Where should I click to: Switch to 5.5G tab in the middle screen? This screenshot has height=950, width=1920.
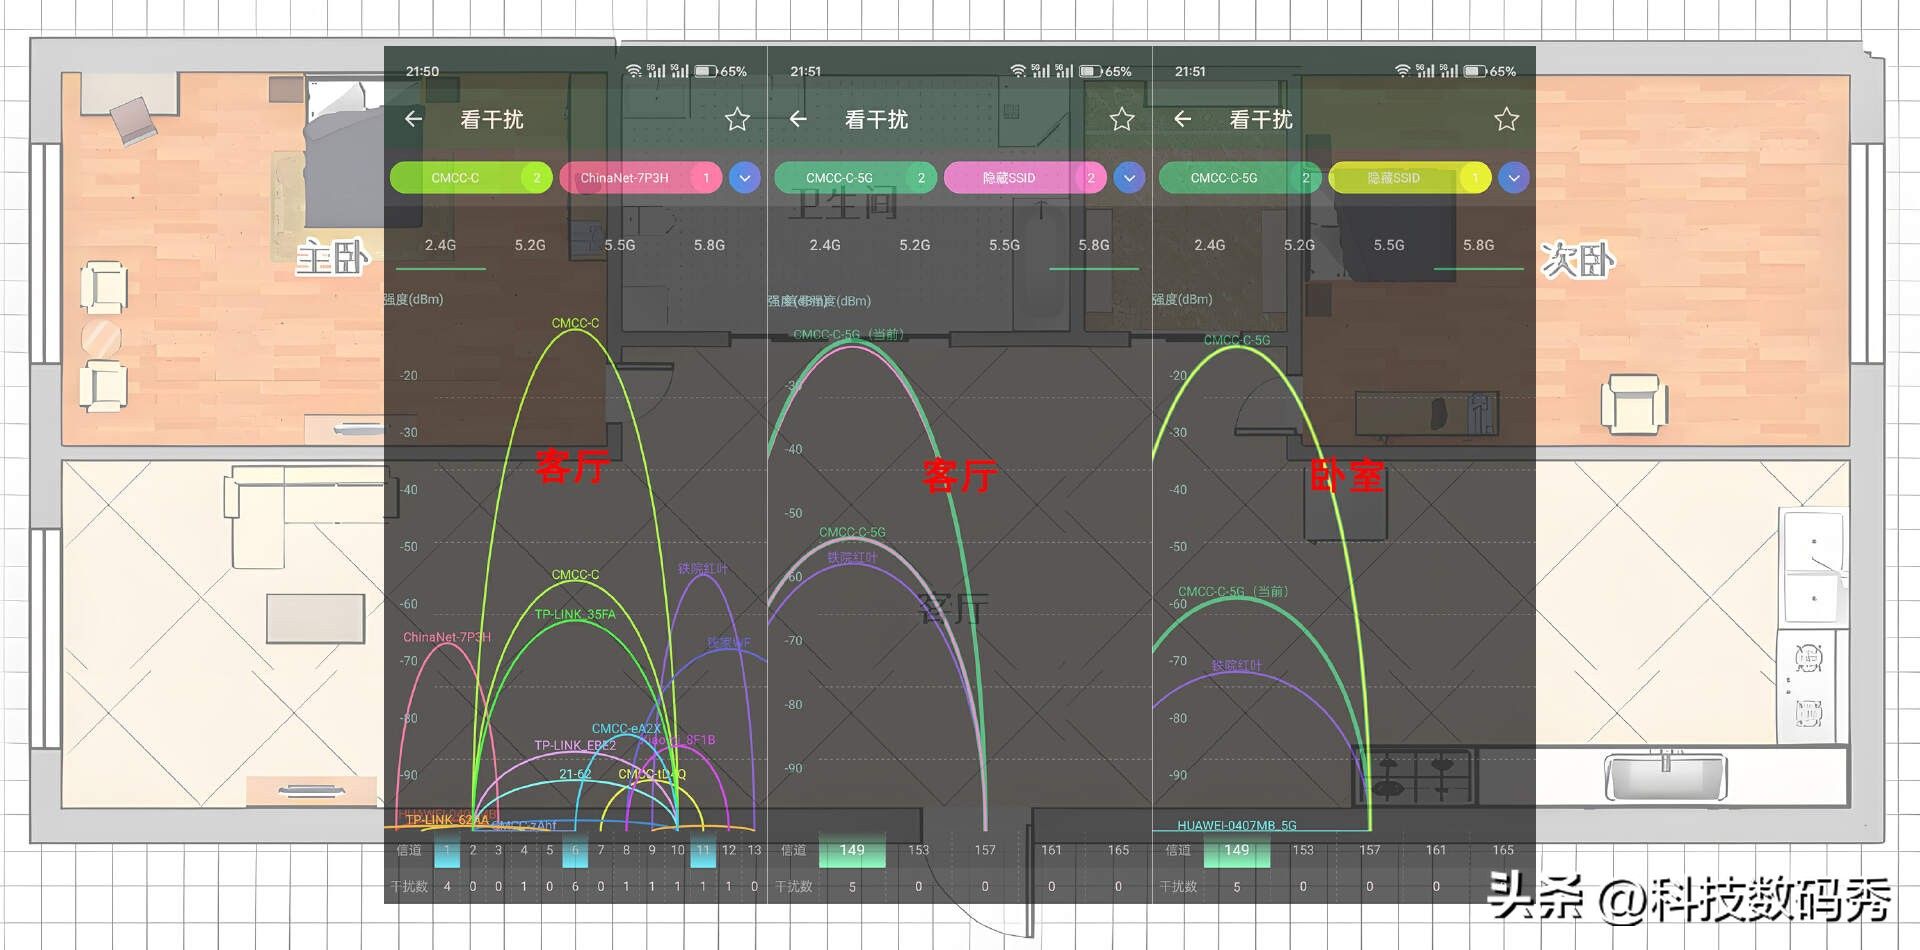[x=1004, y=245]
